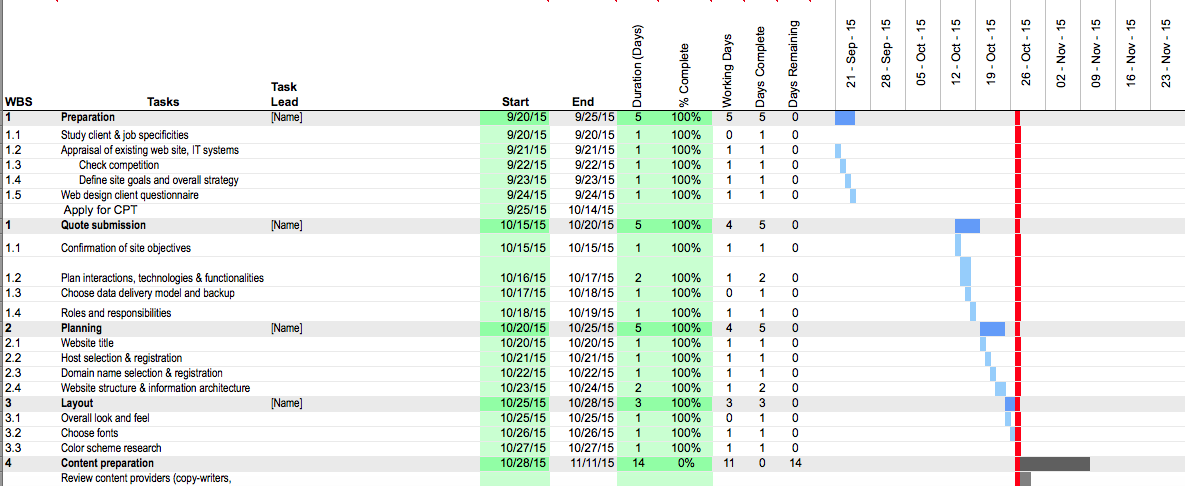Select the gray Content preparation Gantt bar
1185x486 pixels.
coord(1055,464)
